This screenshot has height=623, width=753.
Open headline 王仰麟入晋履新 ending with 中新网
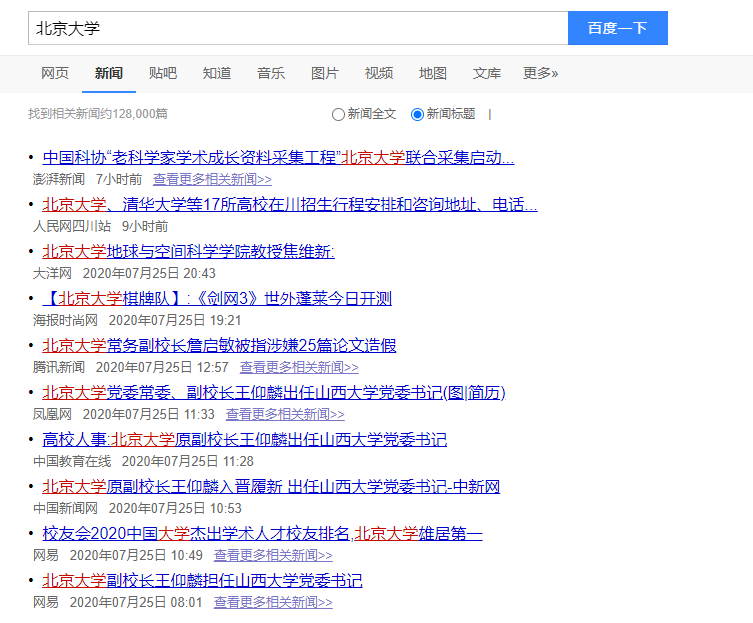click(x=271, y=487)
